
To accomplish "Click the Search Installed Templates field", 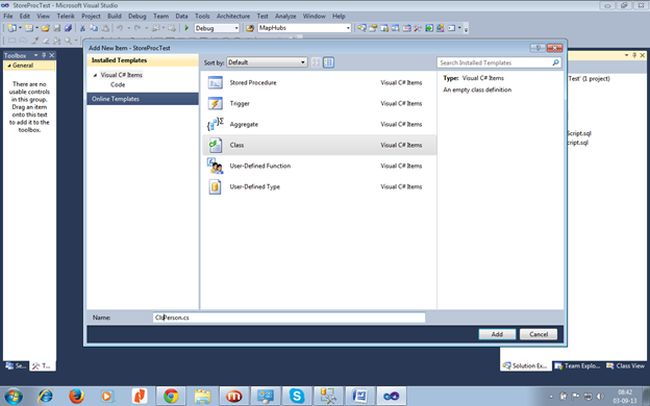I will pos(495,63).
